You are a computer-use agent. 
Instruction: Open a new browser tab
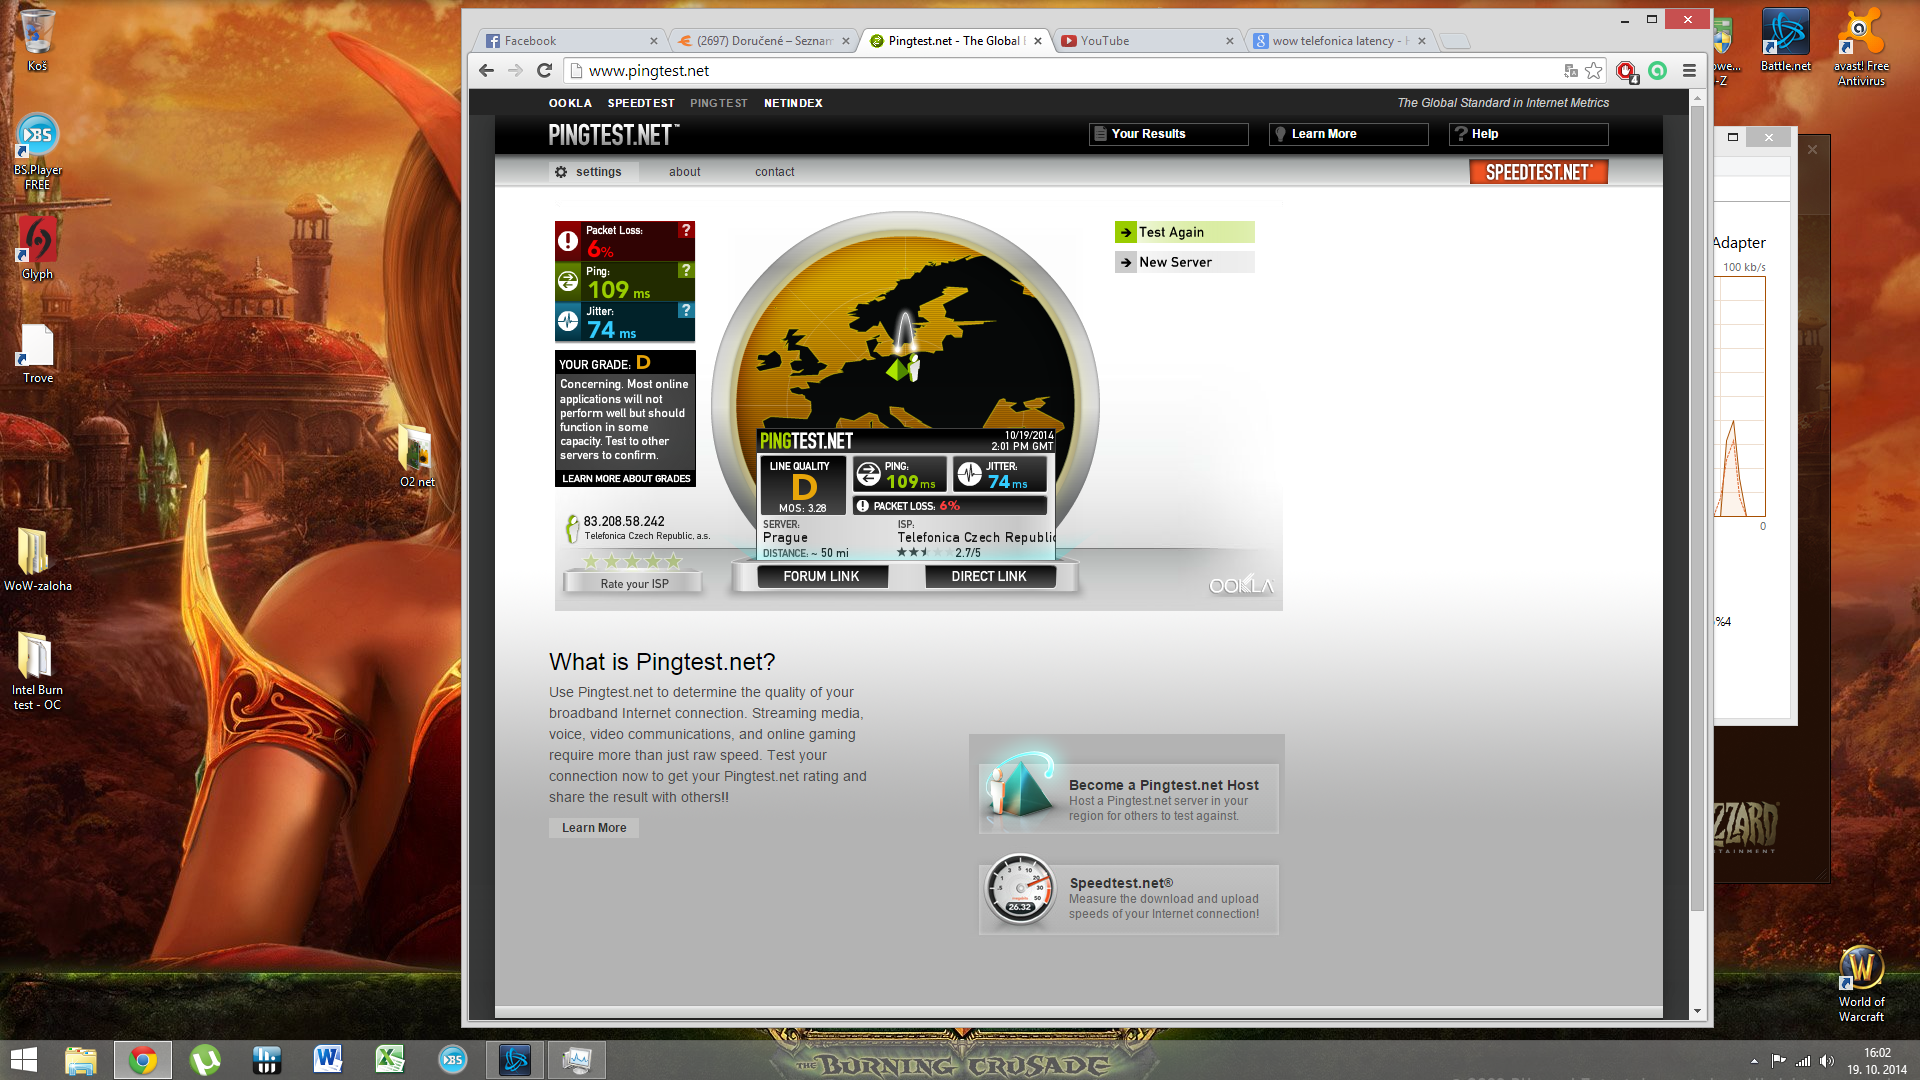pyautogui.click(x=1455, y=41)
